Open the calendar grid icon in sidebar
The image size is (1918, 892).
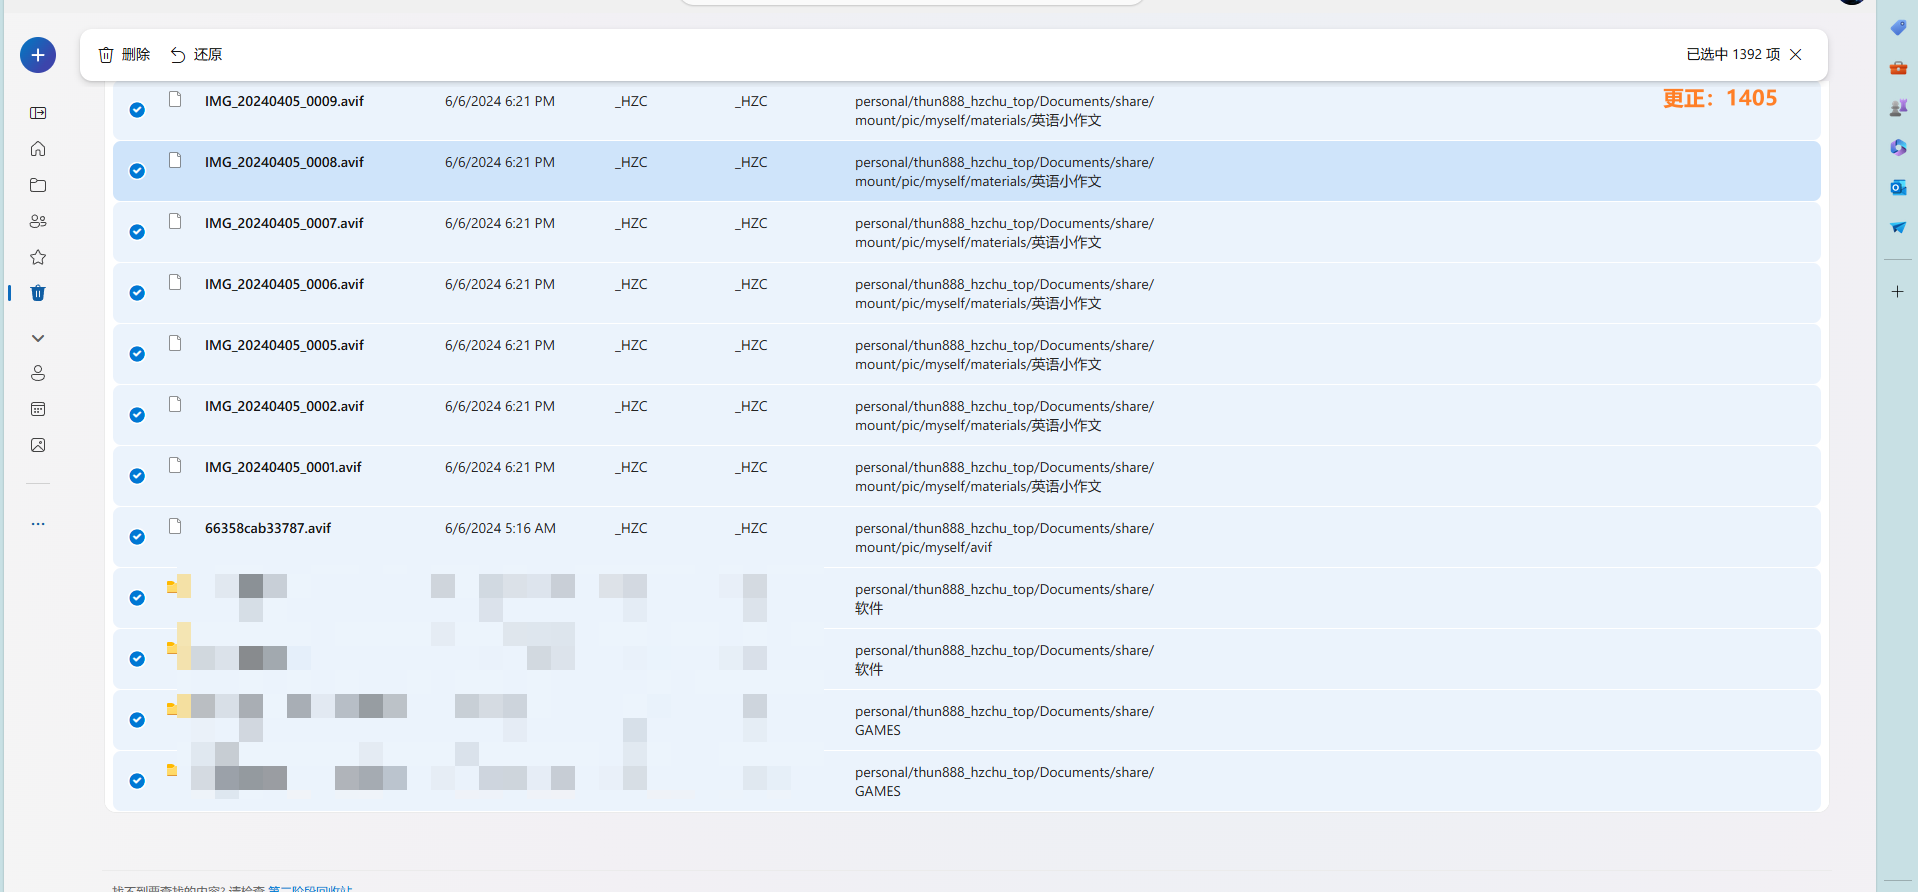[38, 409]
